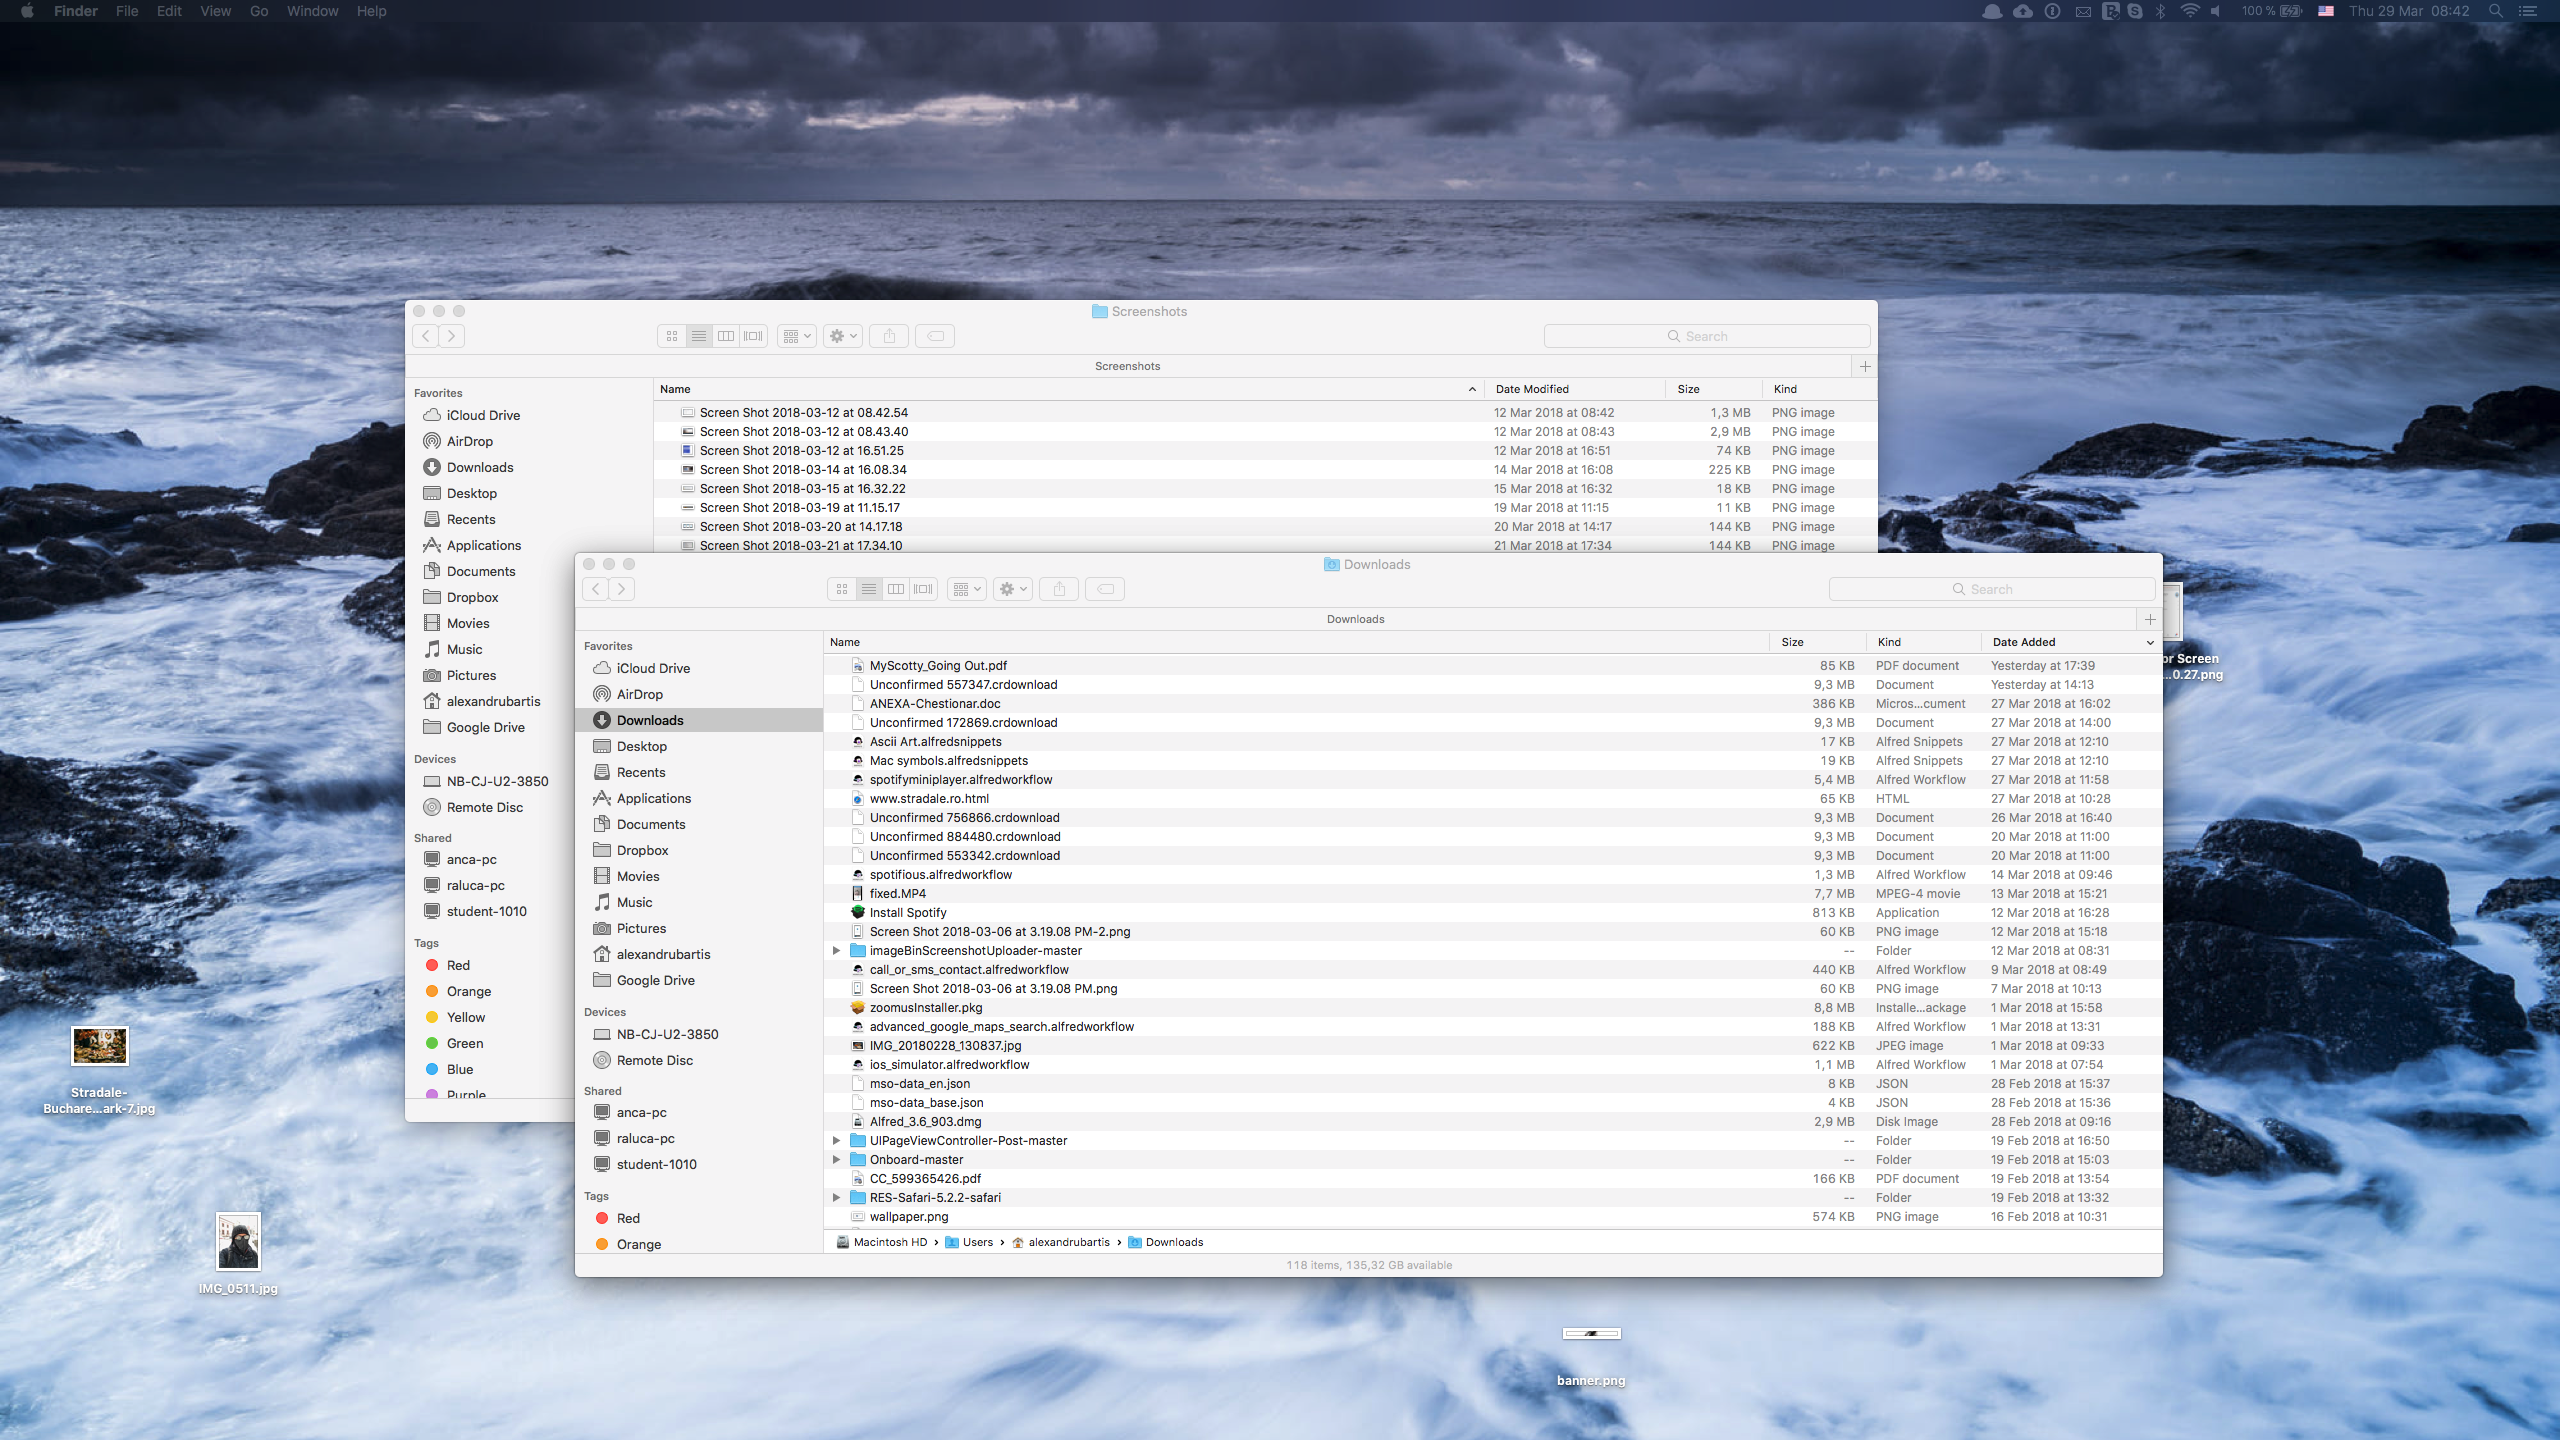2560x1440 pixels.
Task: Open arrange dropdown in Downloads toolbar
Action: 967,589
